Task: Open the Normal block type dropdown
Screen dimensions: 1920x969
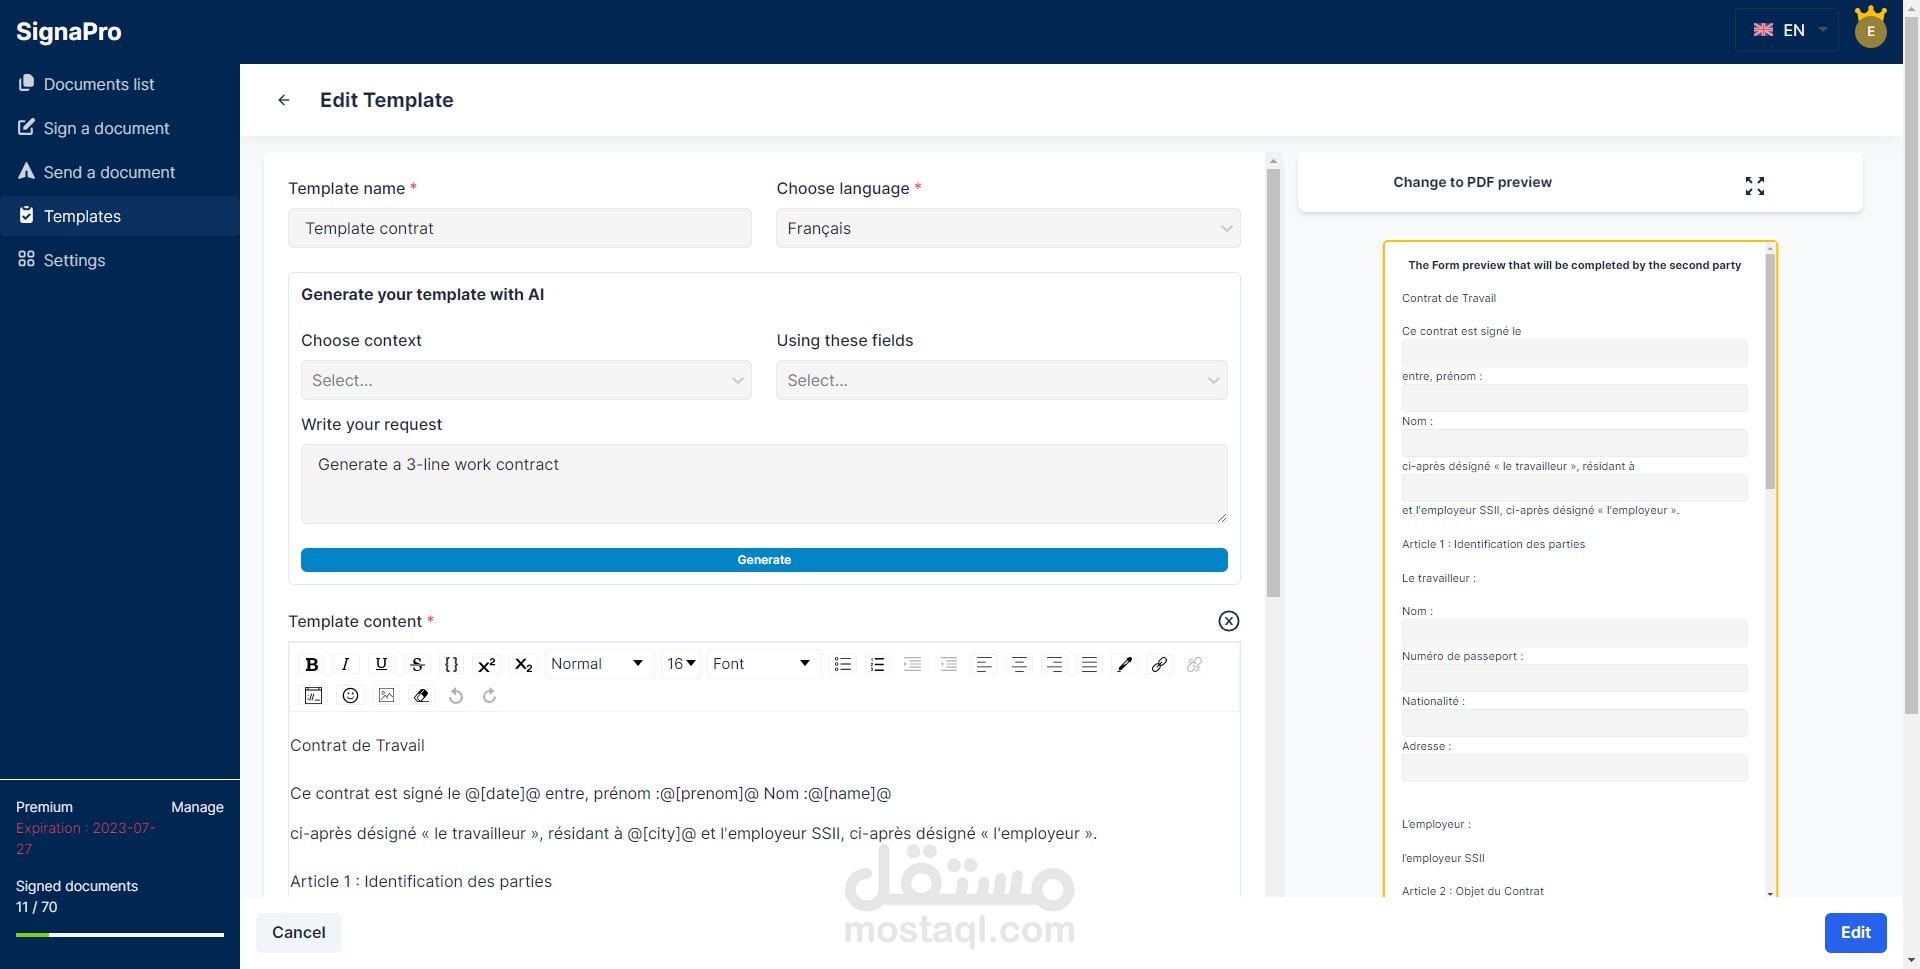Action: pyautogui.click(x=598, y=664)
